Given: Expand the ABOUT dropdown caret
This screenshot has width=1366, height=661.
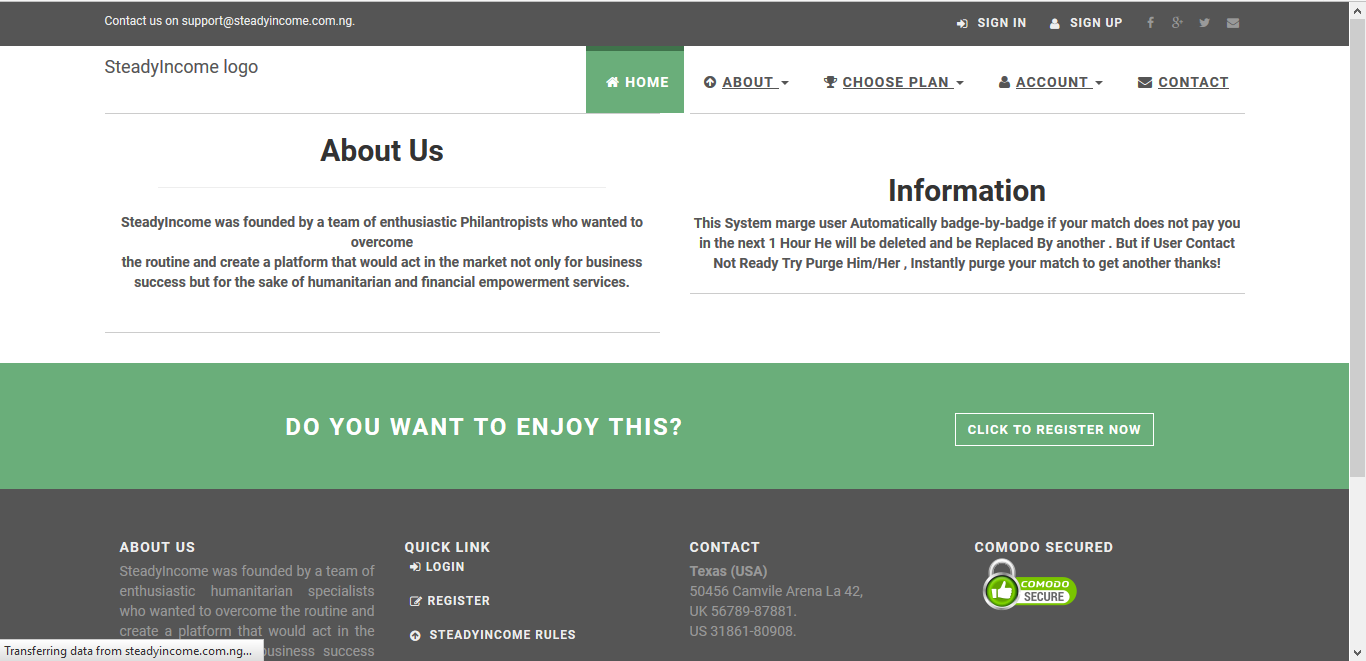Looking at the screenshot, I should coord(785,83).
